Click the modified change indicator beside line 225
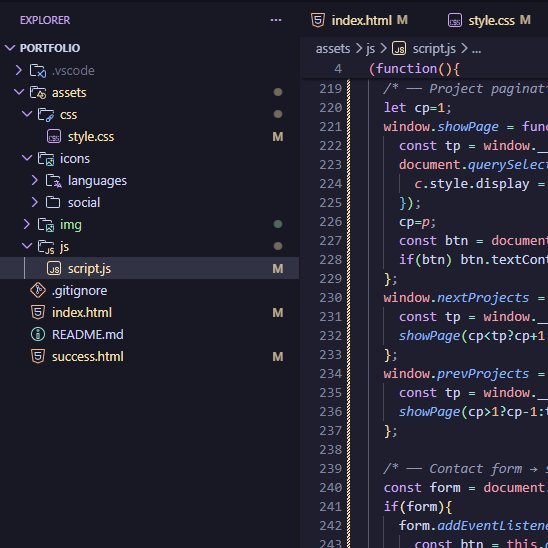The width and height of the screenshot is (548, 548). click(348, 203)
